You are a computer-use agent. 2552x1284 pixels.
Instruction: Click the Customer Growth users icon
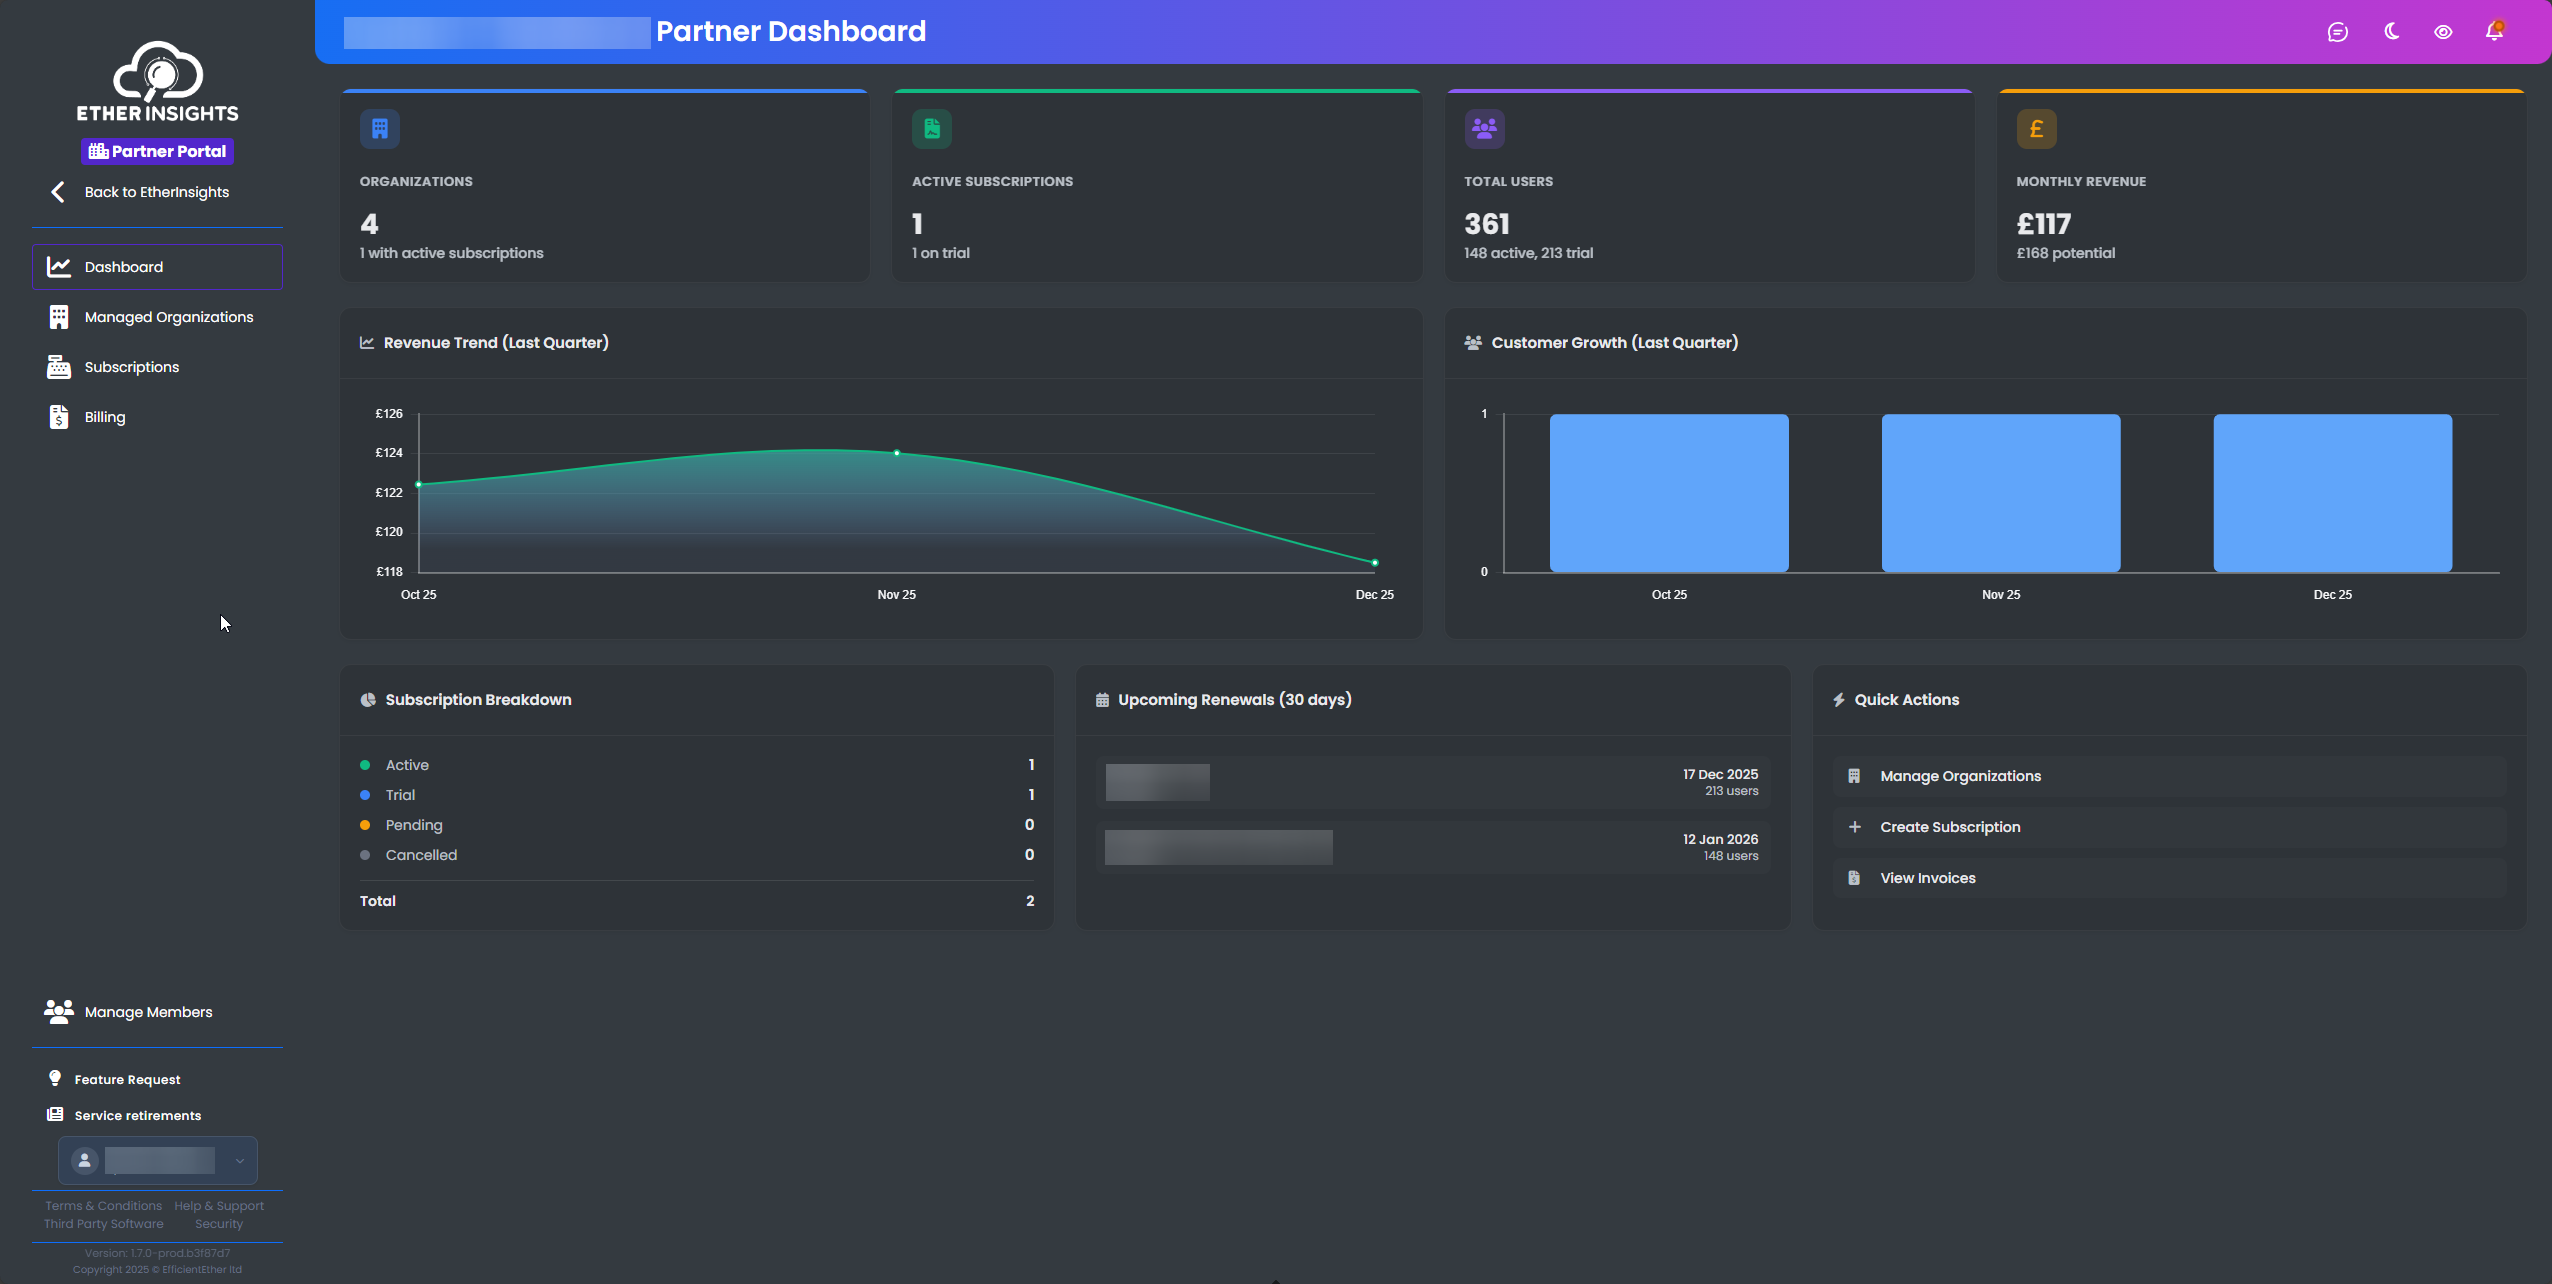[1473, 343]
